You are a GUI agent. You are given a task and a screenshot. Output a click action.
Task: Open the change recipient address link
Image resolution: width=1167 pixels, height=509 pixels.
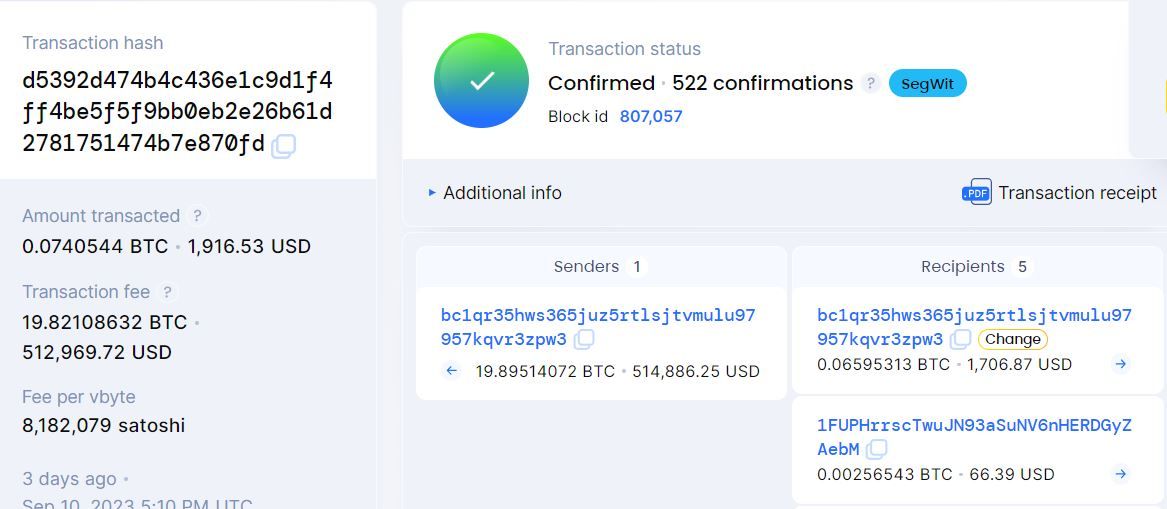pyautogui.click(x=974, y=316)
